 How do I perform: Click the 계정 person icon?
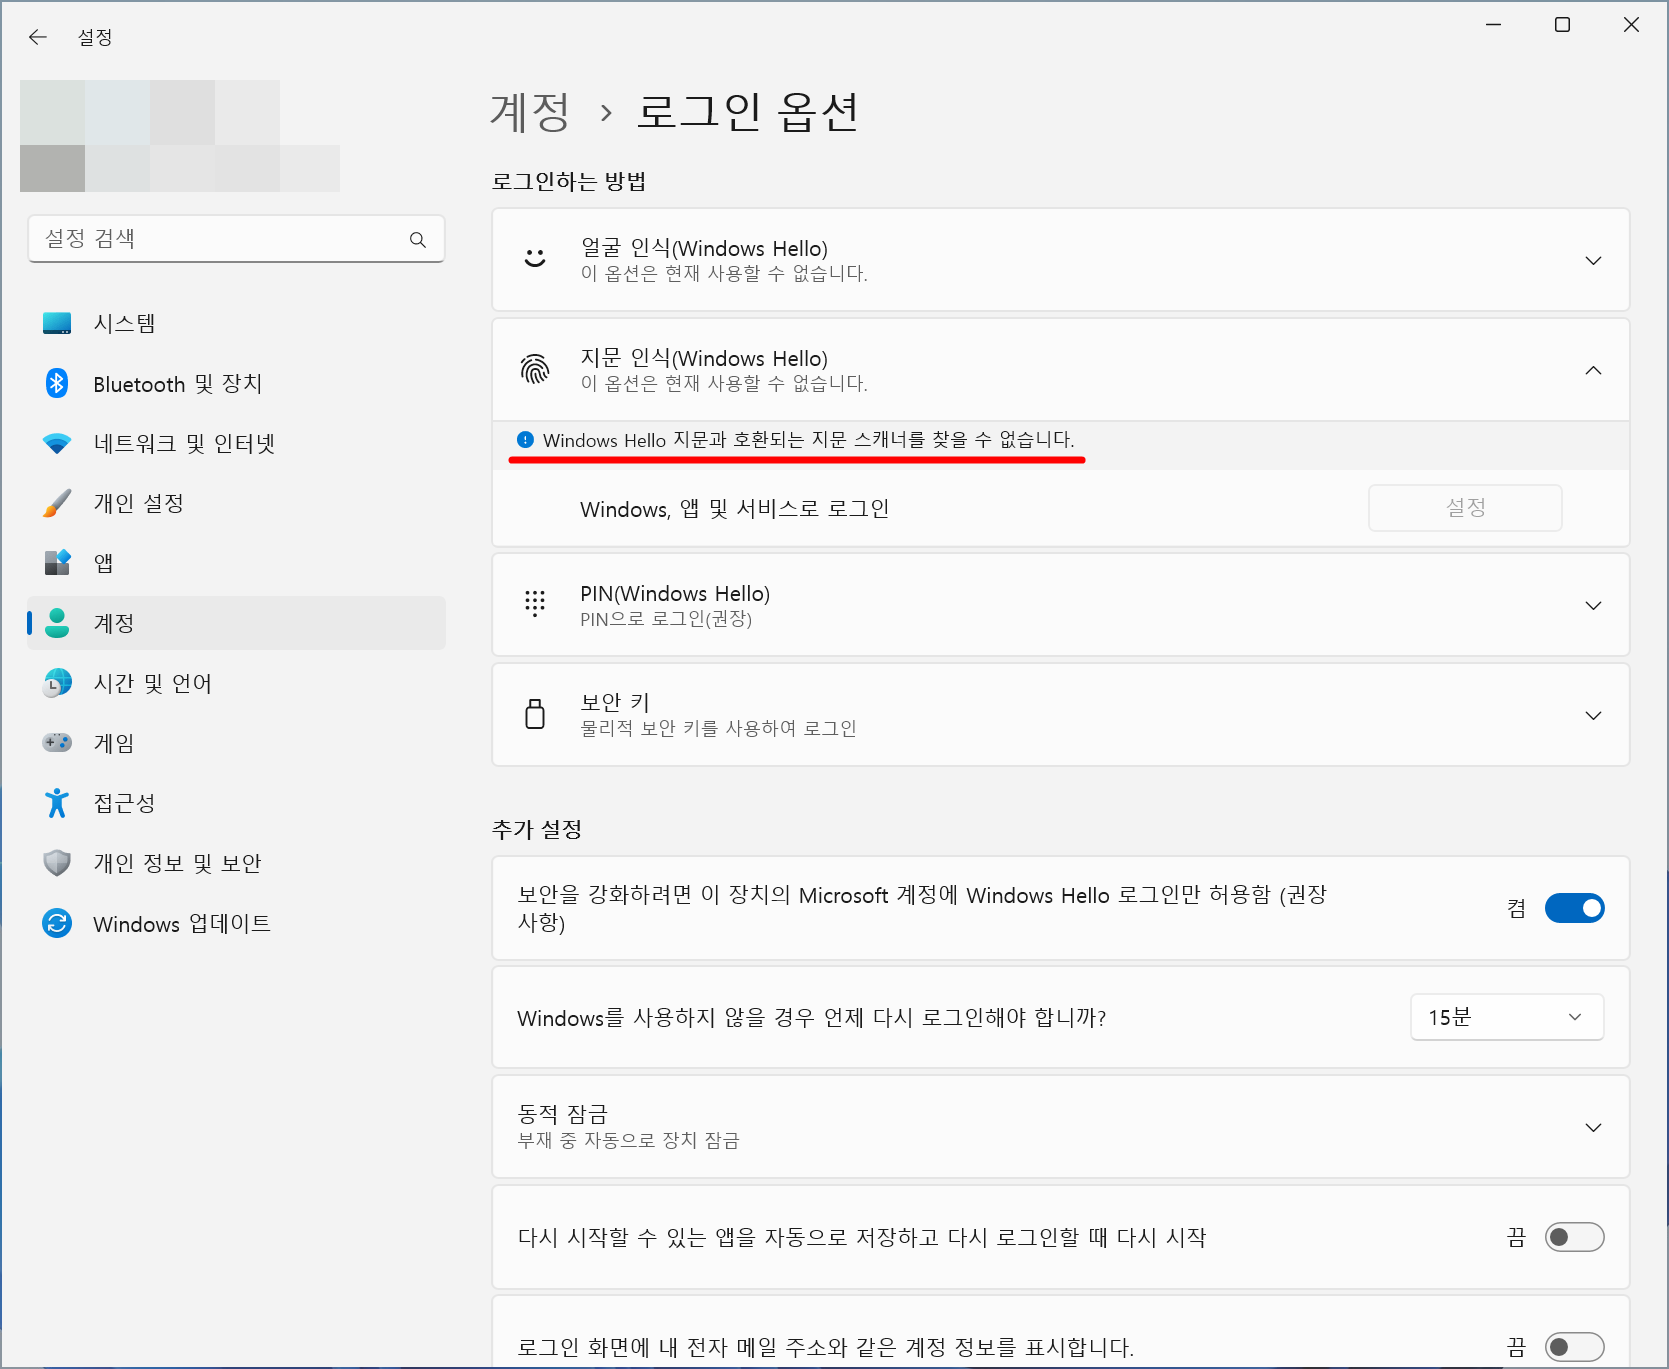57,623
